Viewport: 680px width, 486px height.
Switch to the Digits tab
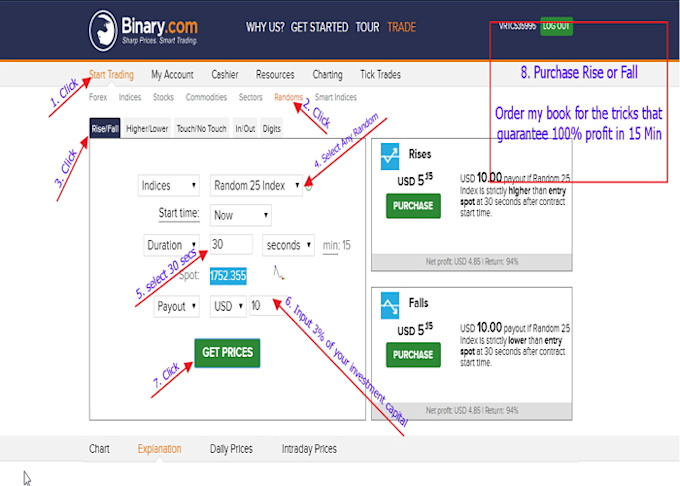click(x=271, y=128)
